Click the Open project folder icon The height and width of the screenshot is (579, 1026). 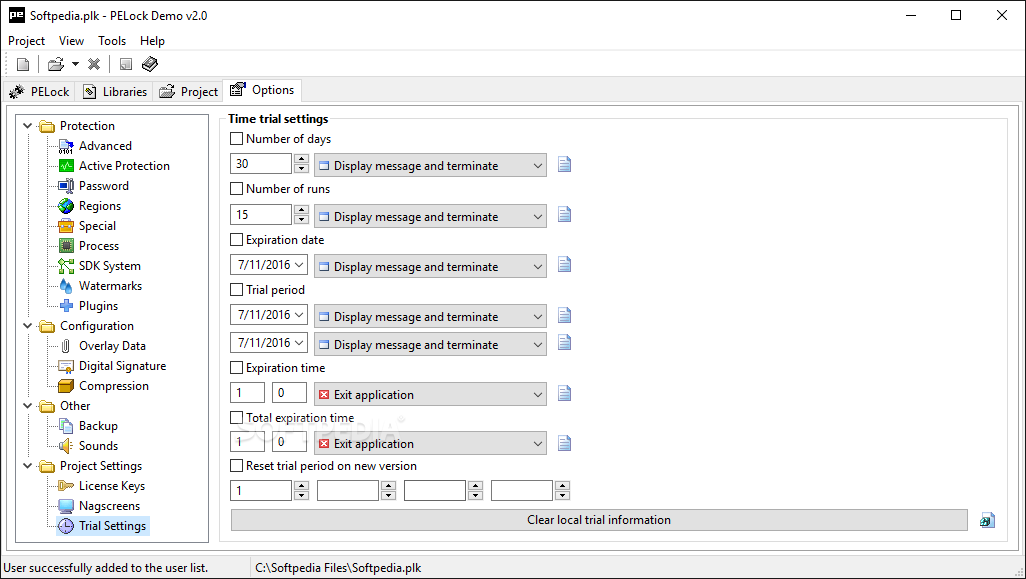coord(56,64)
